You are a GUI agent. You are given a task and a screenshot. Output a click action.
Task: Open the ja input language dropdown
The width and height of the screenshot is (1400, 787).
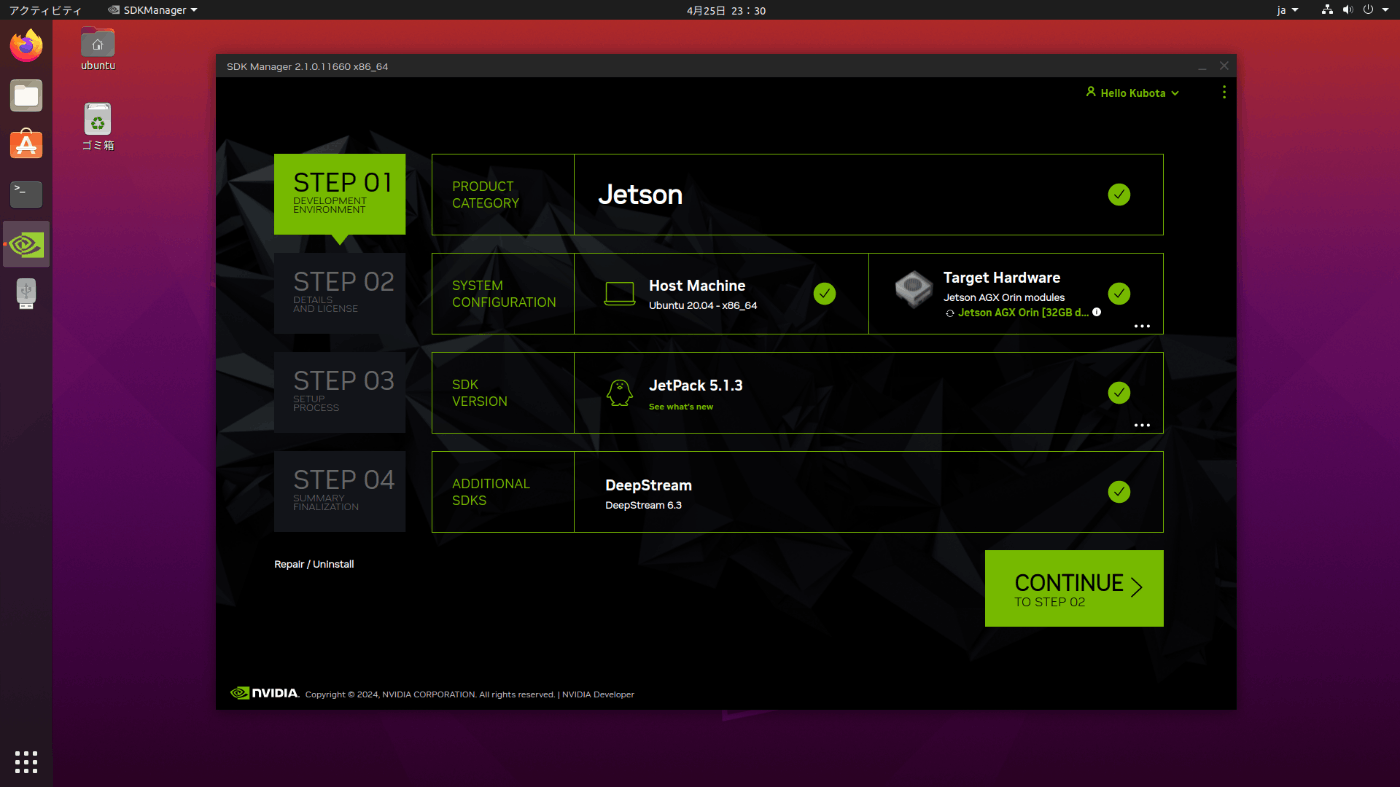[1288, 10]
